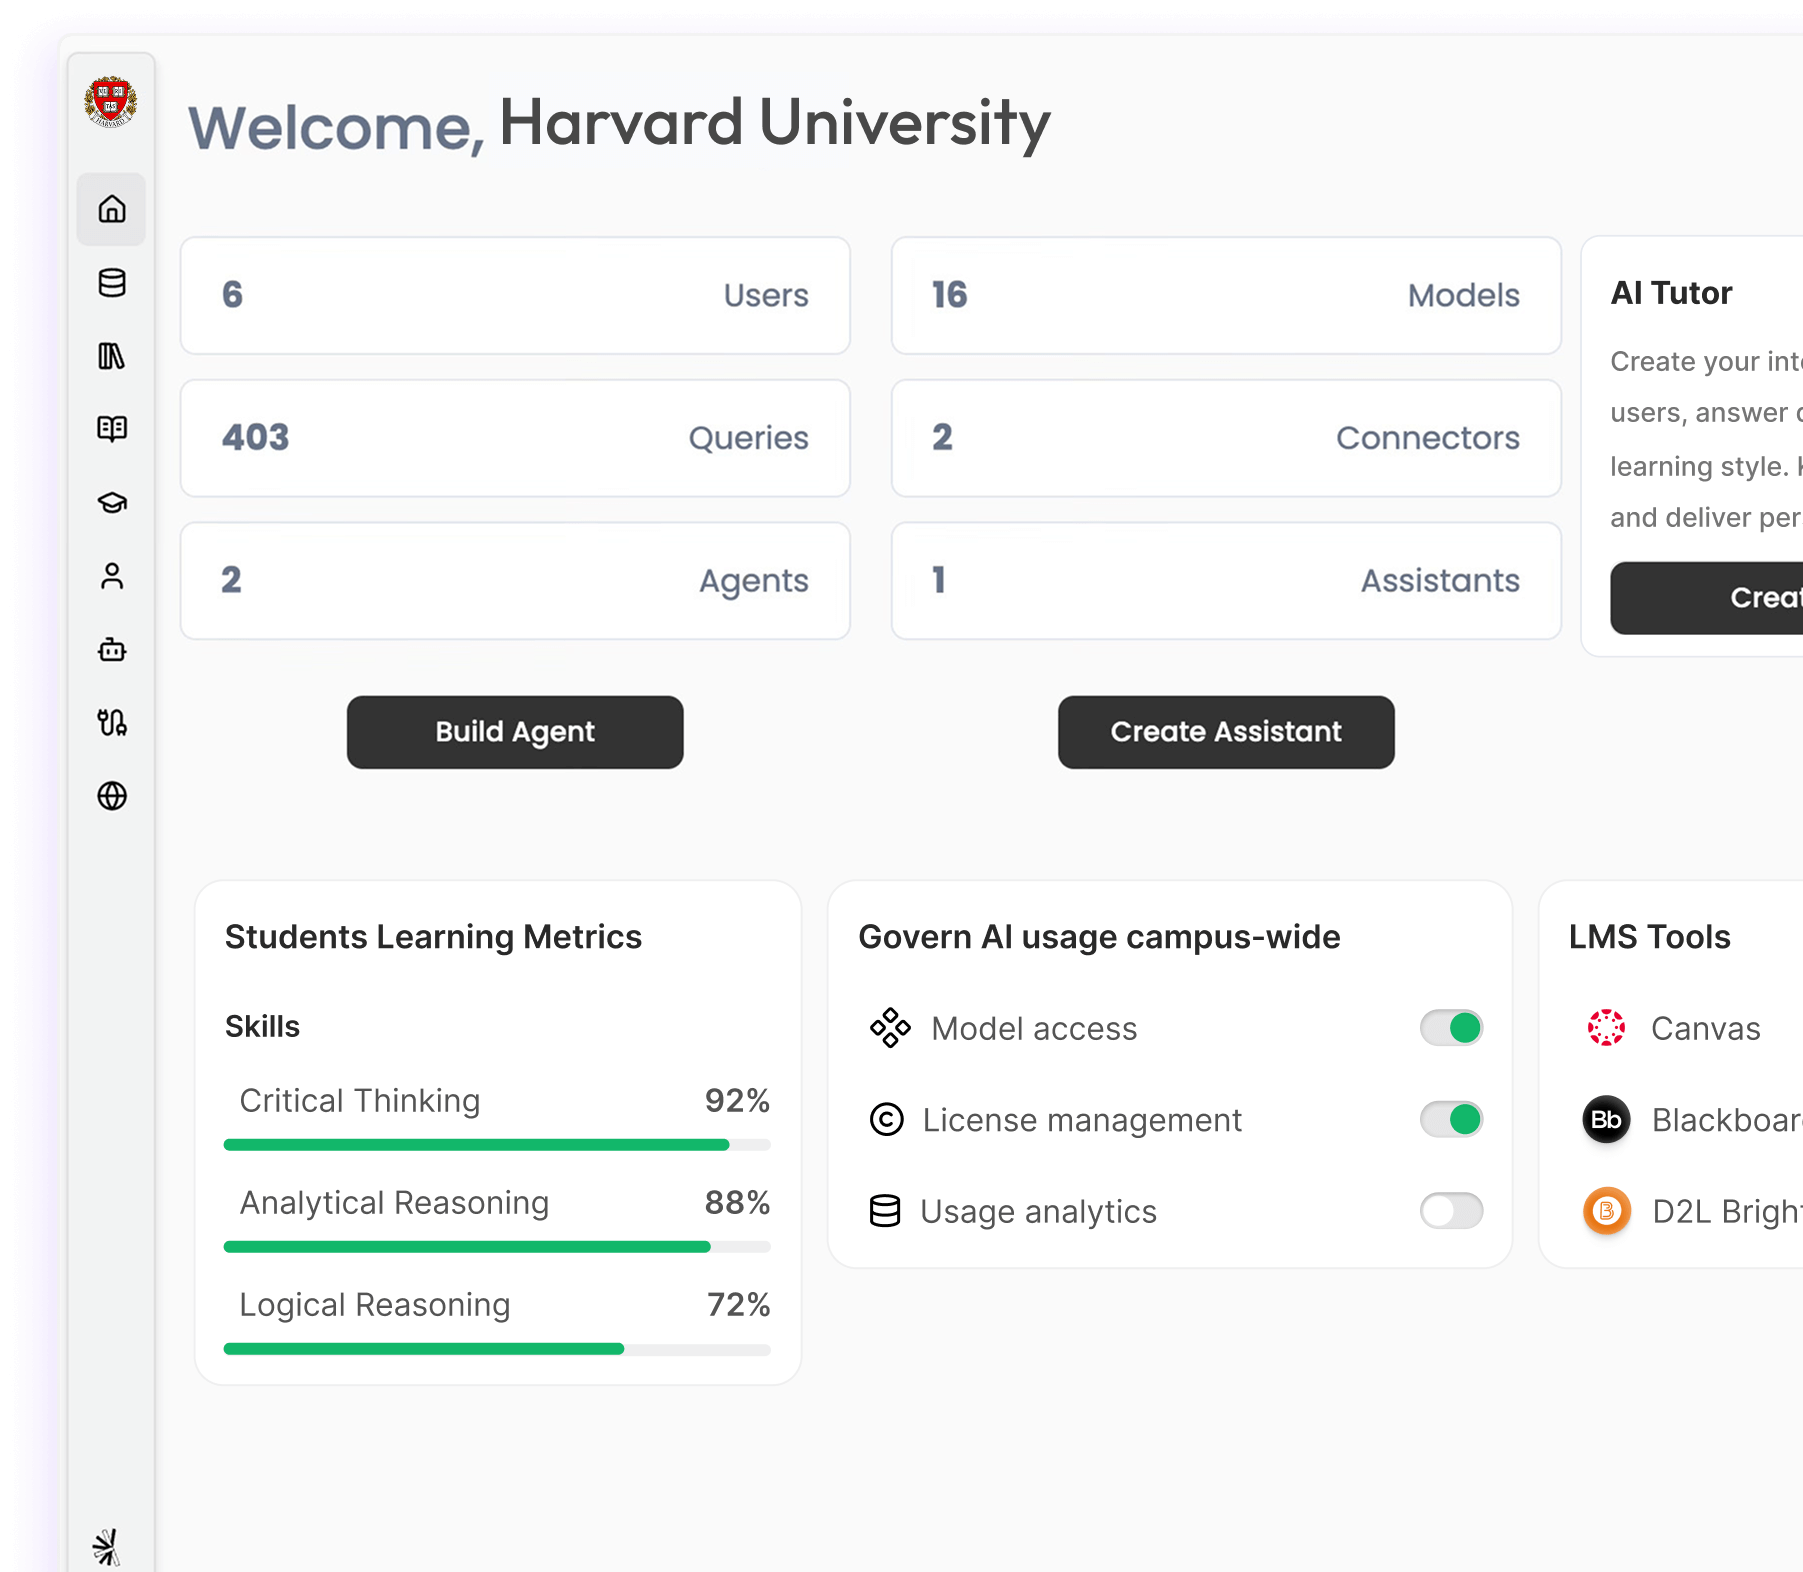Click the Create Assistant button
This screenshot has width=1803, height=1572.
pos(1226,732)
